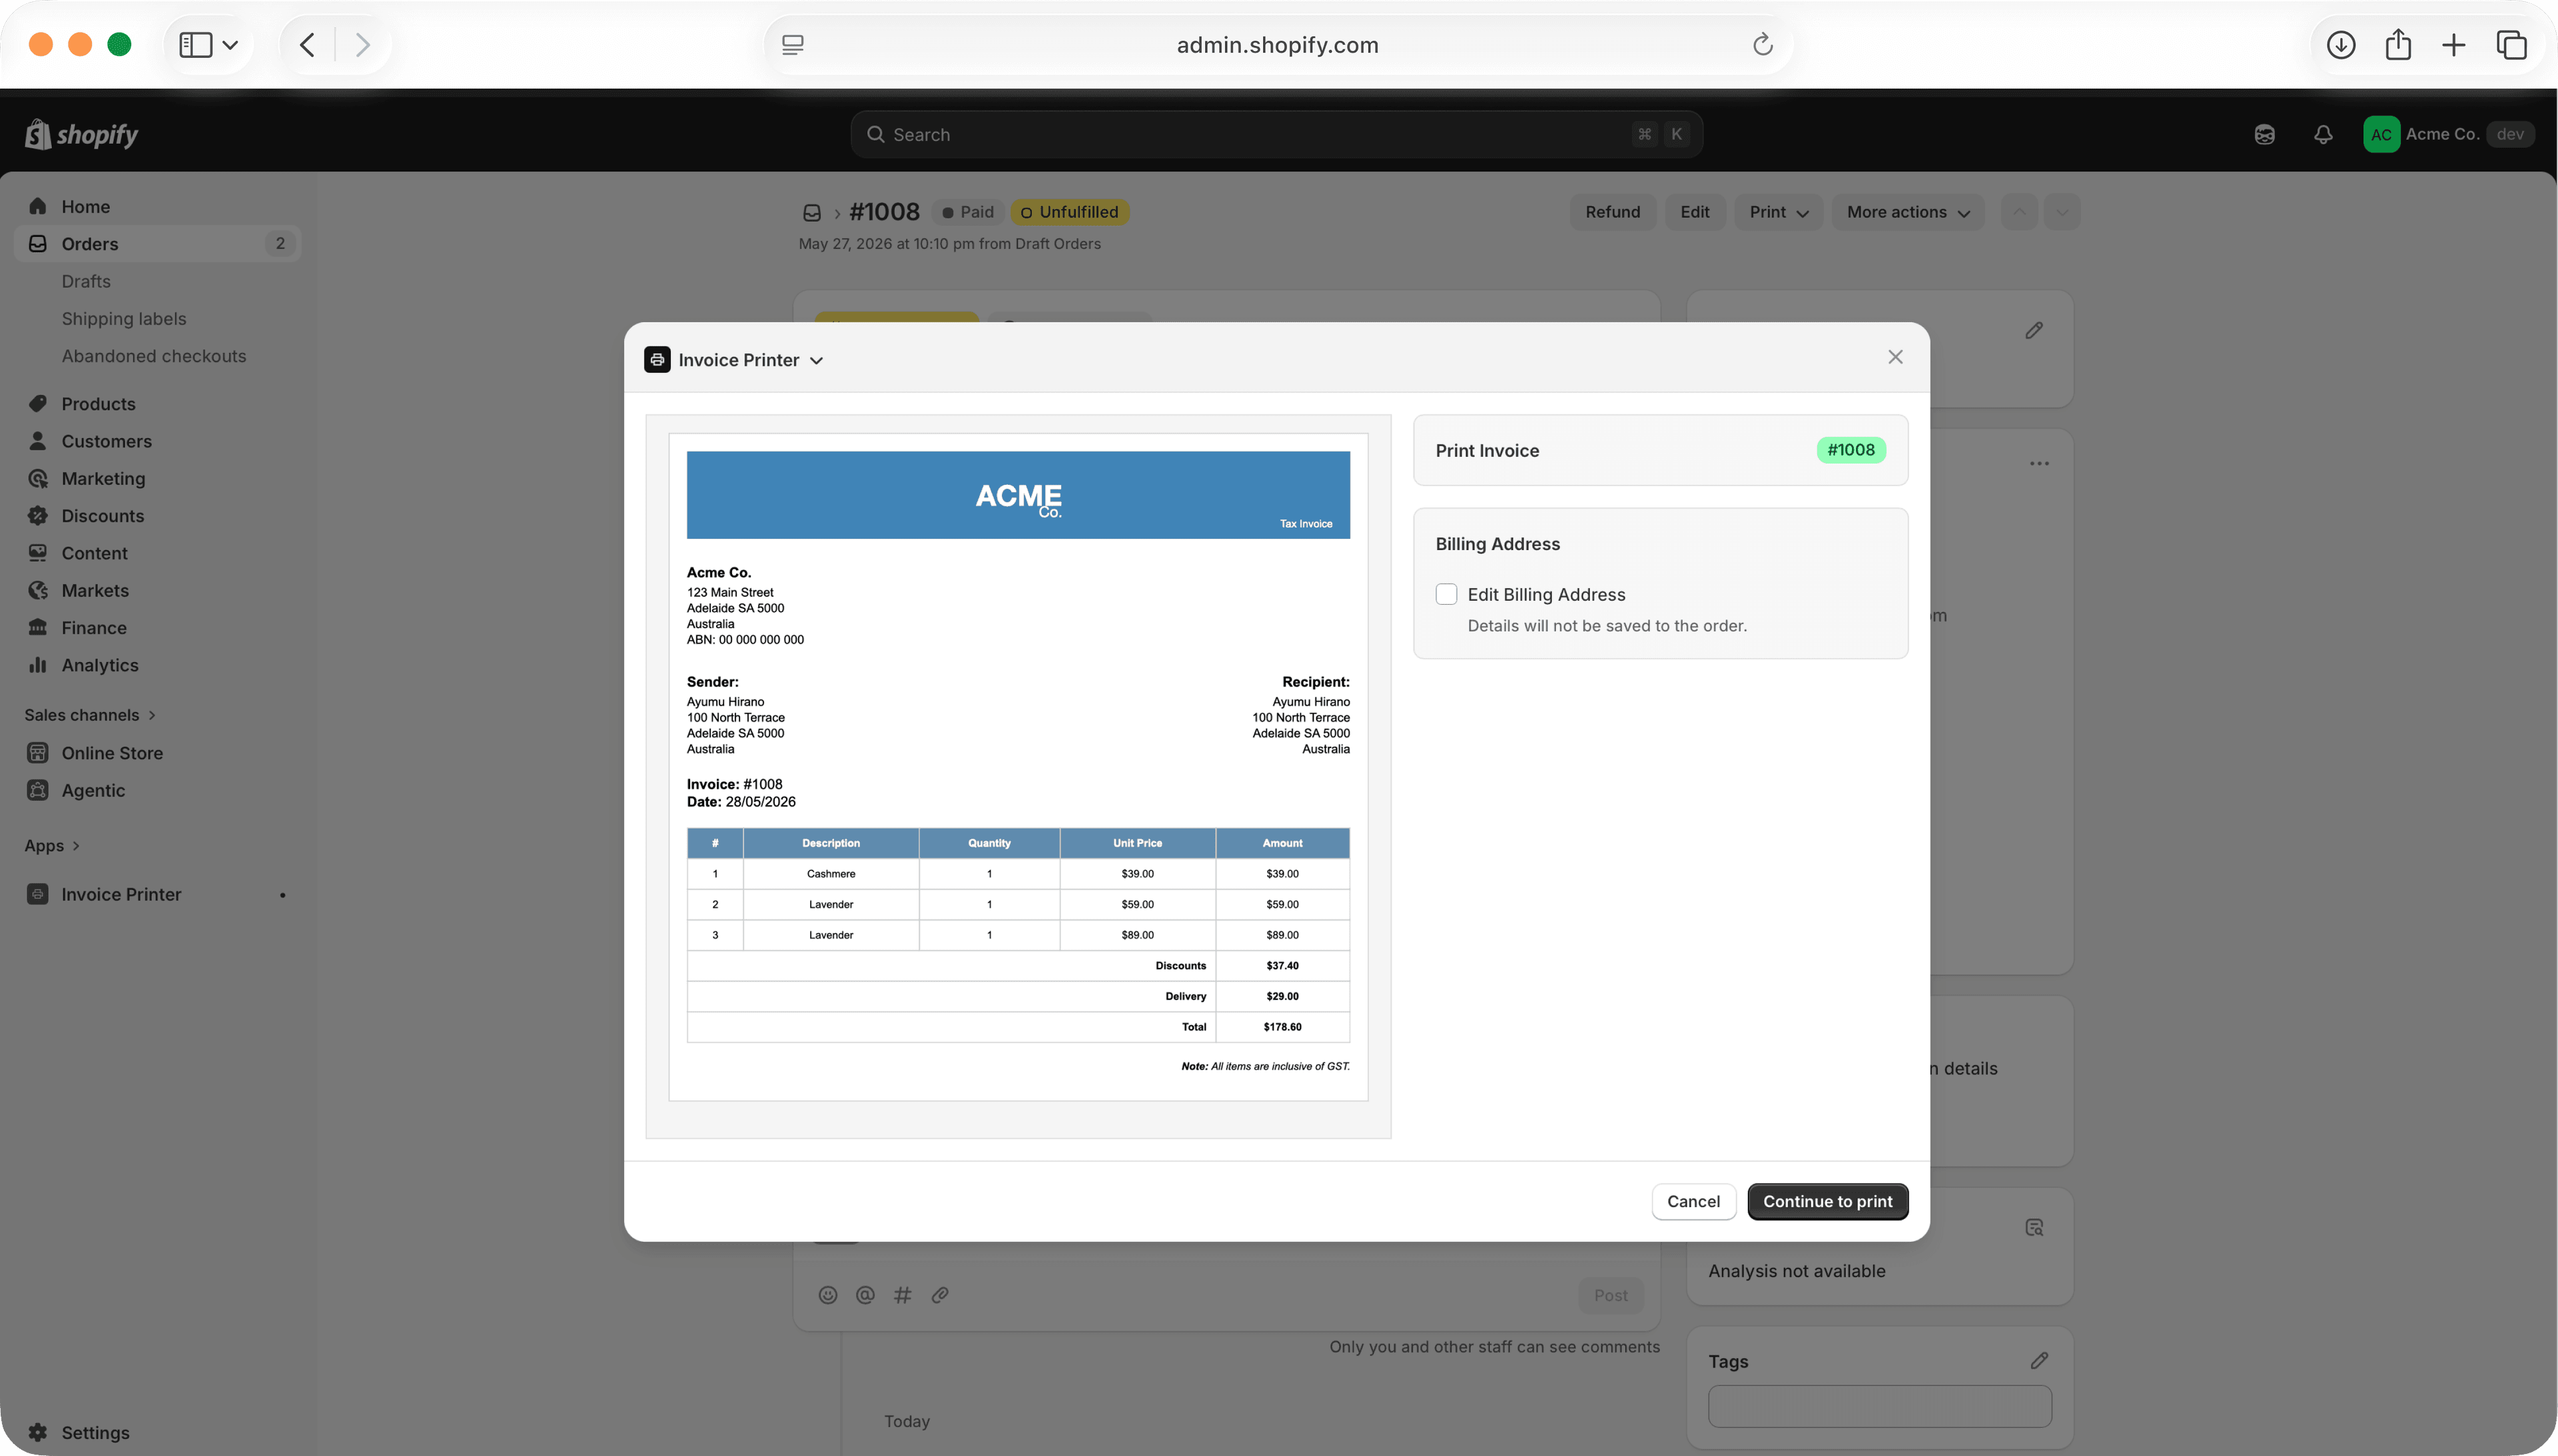This screenshot has height=1456, width=2558.
Task: Click the hashtag icon in comment
Action: click(902, 1295)
